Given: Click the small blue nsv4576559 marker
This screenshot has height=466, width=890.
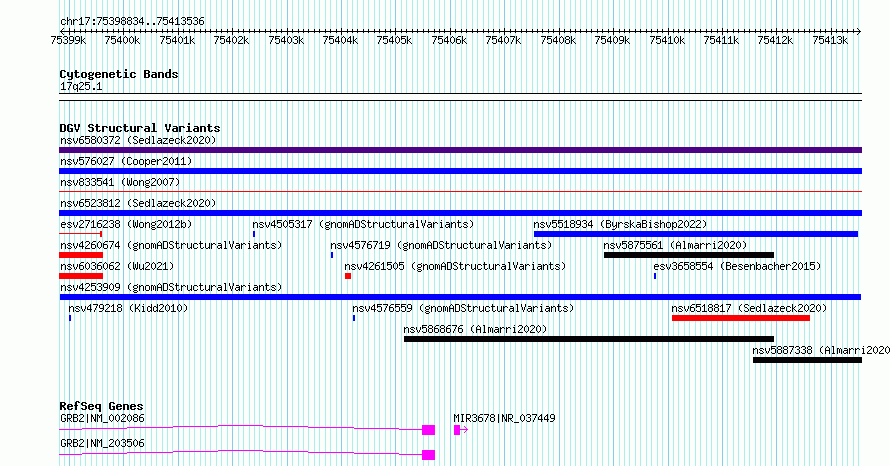Looking at the screenshot, I should point(354,318).
